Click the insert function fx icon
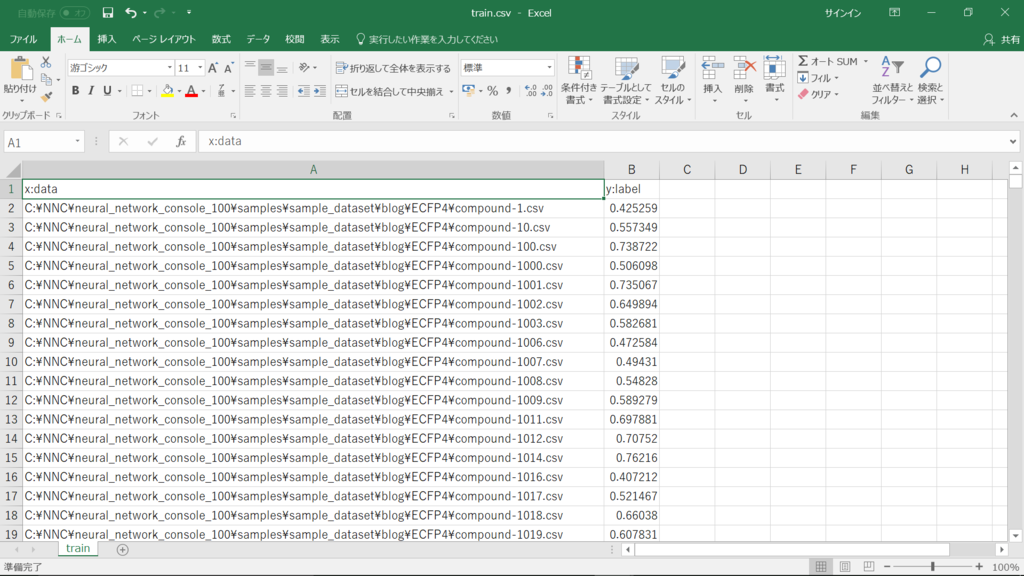This screenshot has height=576, width=1024. [x=181, y=141]
